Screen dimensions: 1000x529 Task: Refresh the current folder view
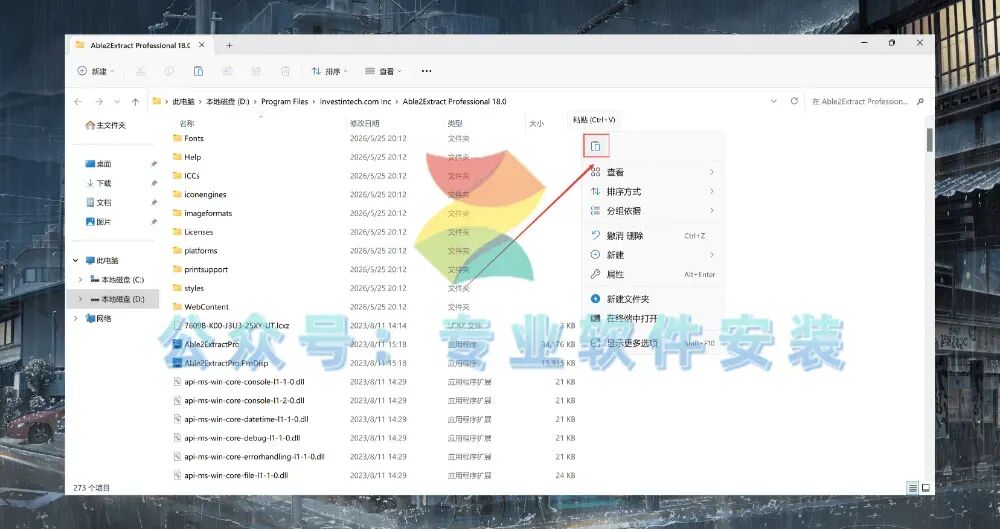[794, 101]
